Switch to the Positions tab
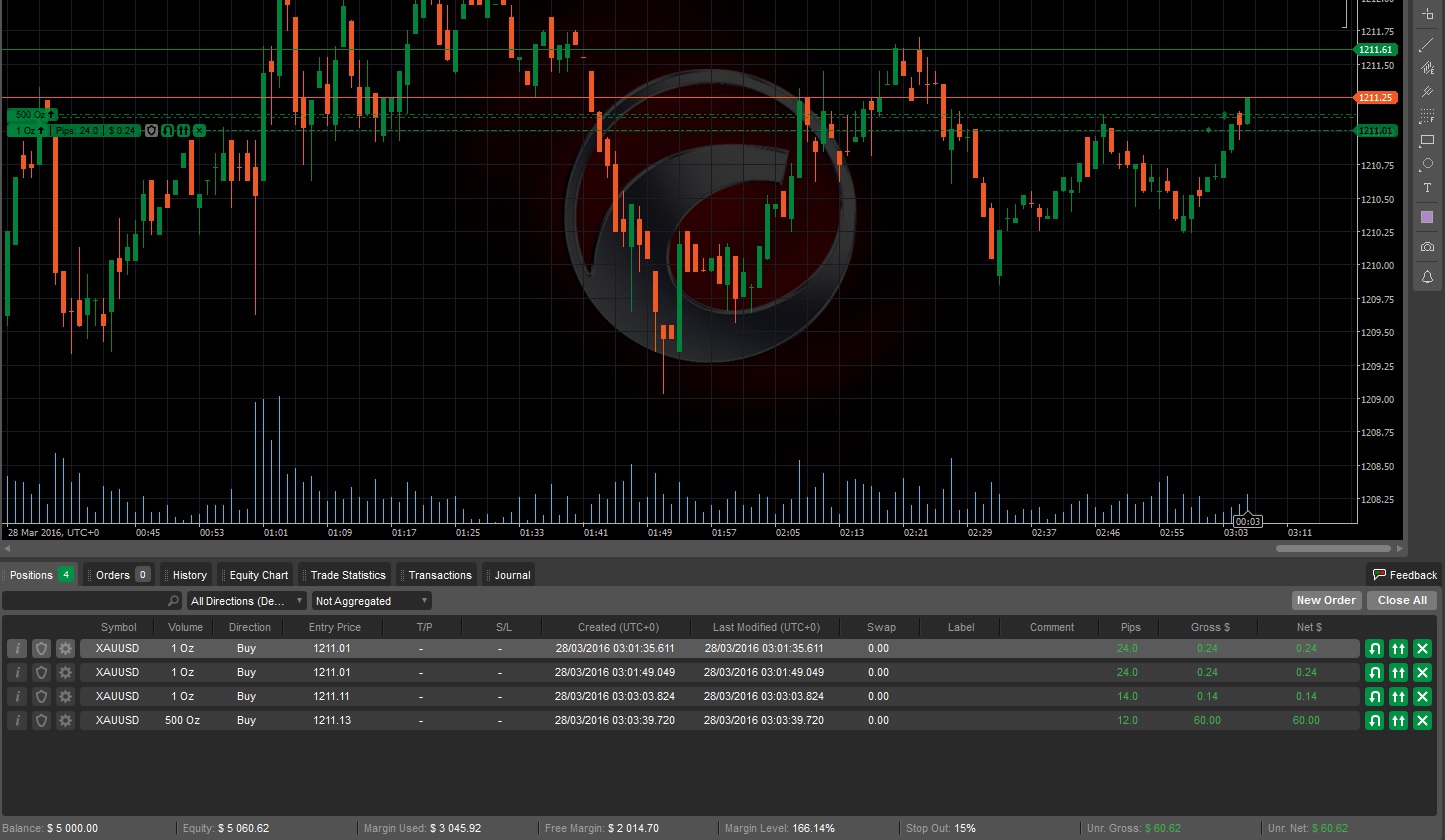This screenshot has width=1445, height=840. [x=39, y=575]
